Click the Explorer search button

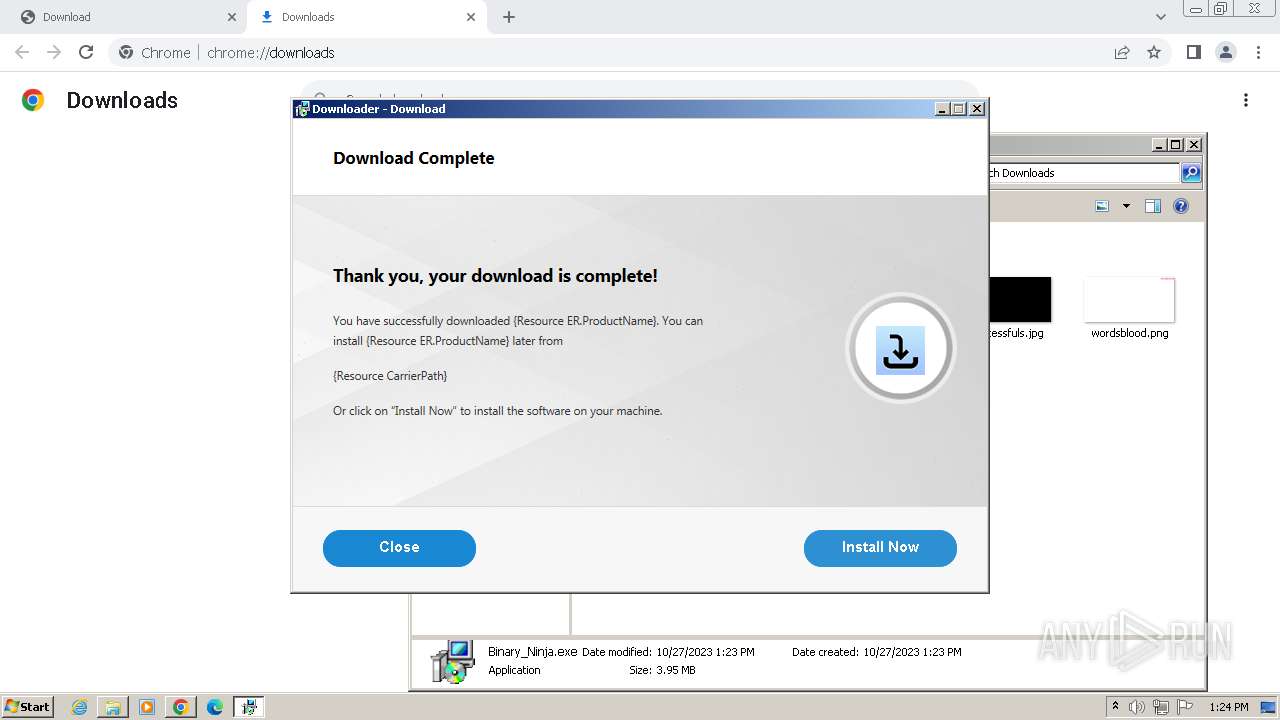tap(1191, 173)
